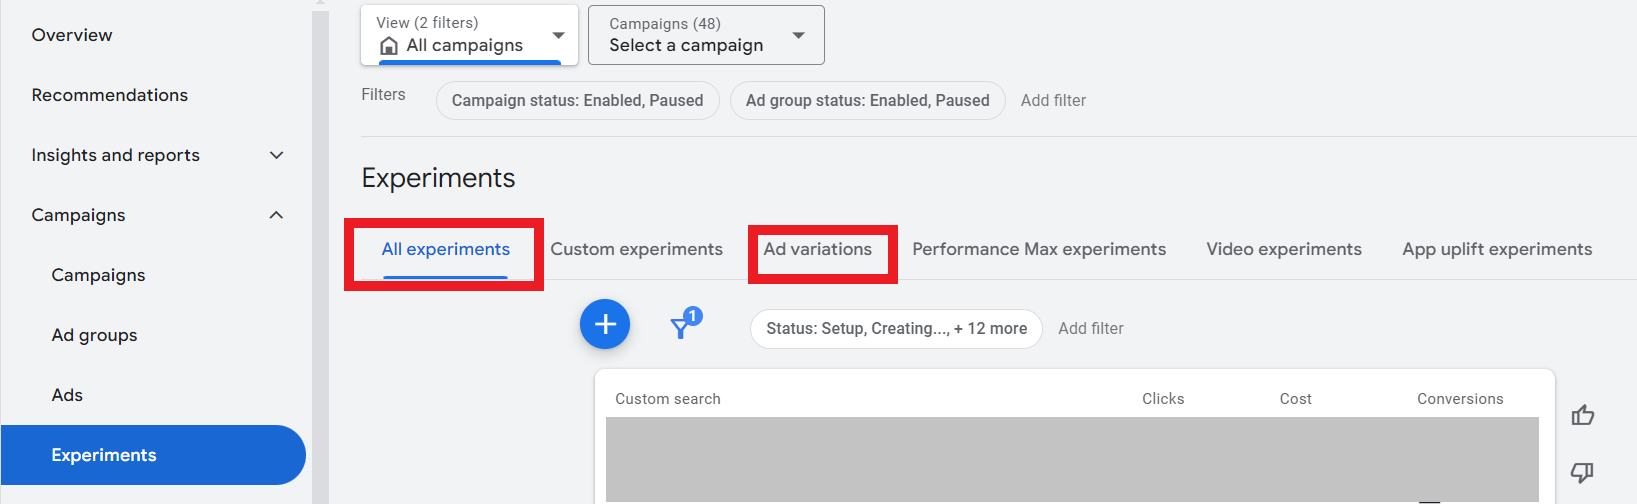Click Add filter beside Status chip
The width and height of the screenshot is (1637, 504).
click(1091, 328)
